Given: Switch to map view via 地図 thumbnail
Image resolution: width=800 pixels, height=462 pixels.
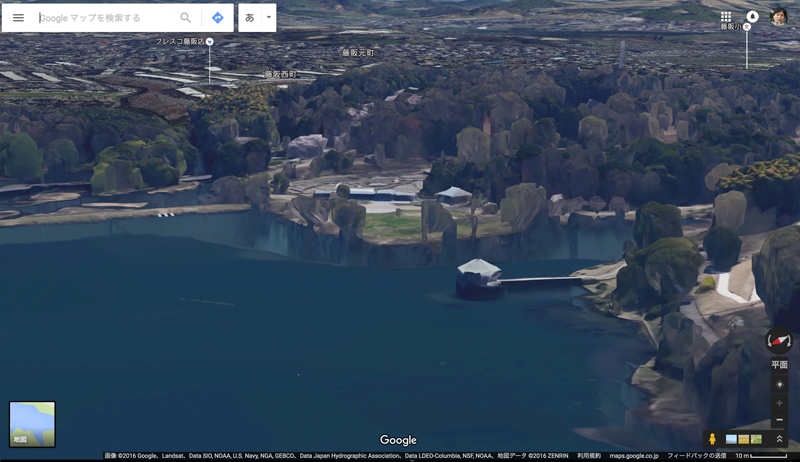Looking at the screenshot, I should (x=32, y=424).
